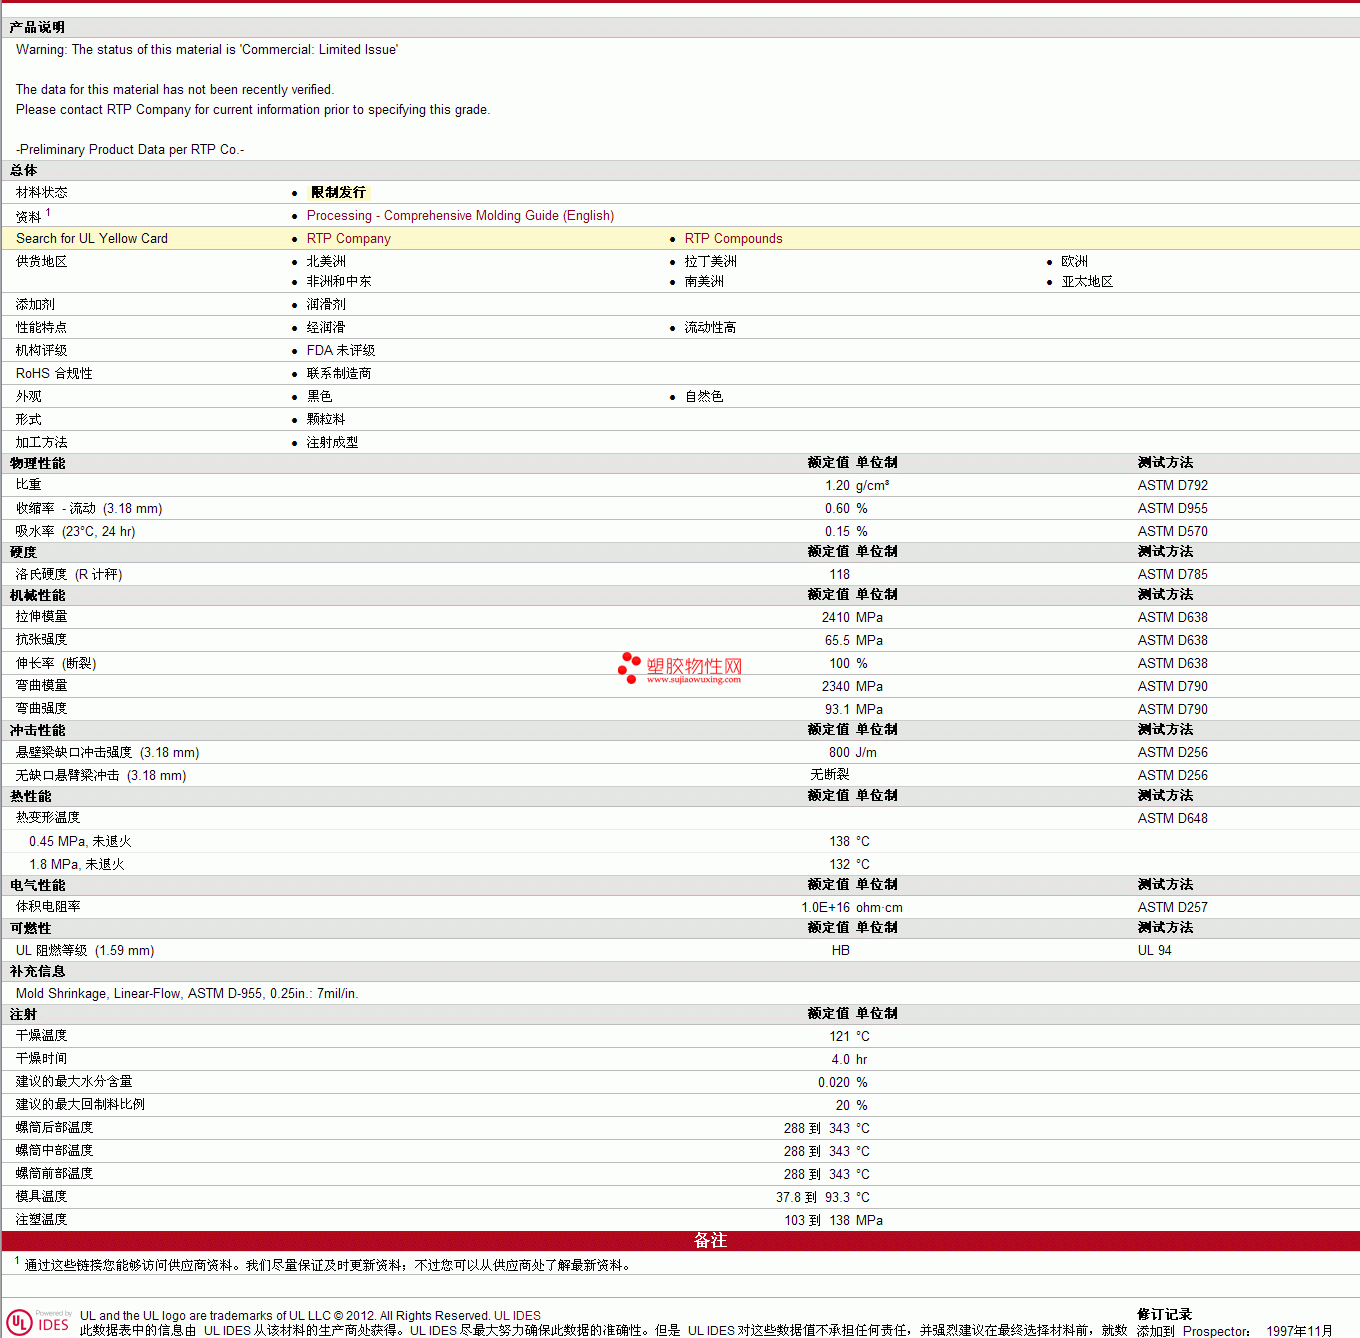Click ASTM D792 test method for 比重
Image resolution: width=1360 pixels, height=1338 pixels.
(x=1172, y=486)
